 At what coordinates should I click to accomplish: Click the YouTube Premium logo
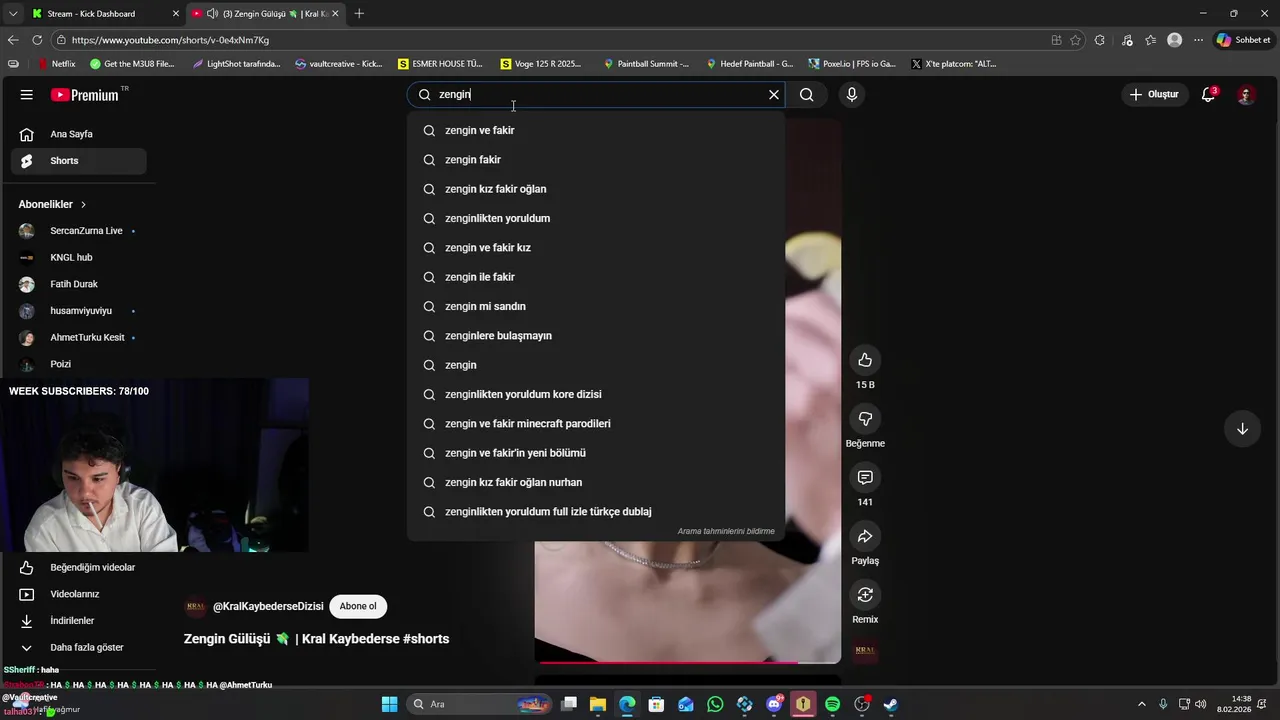[85, 95]
